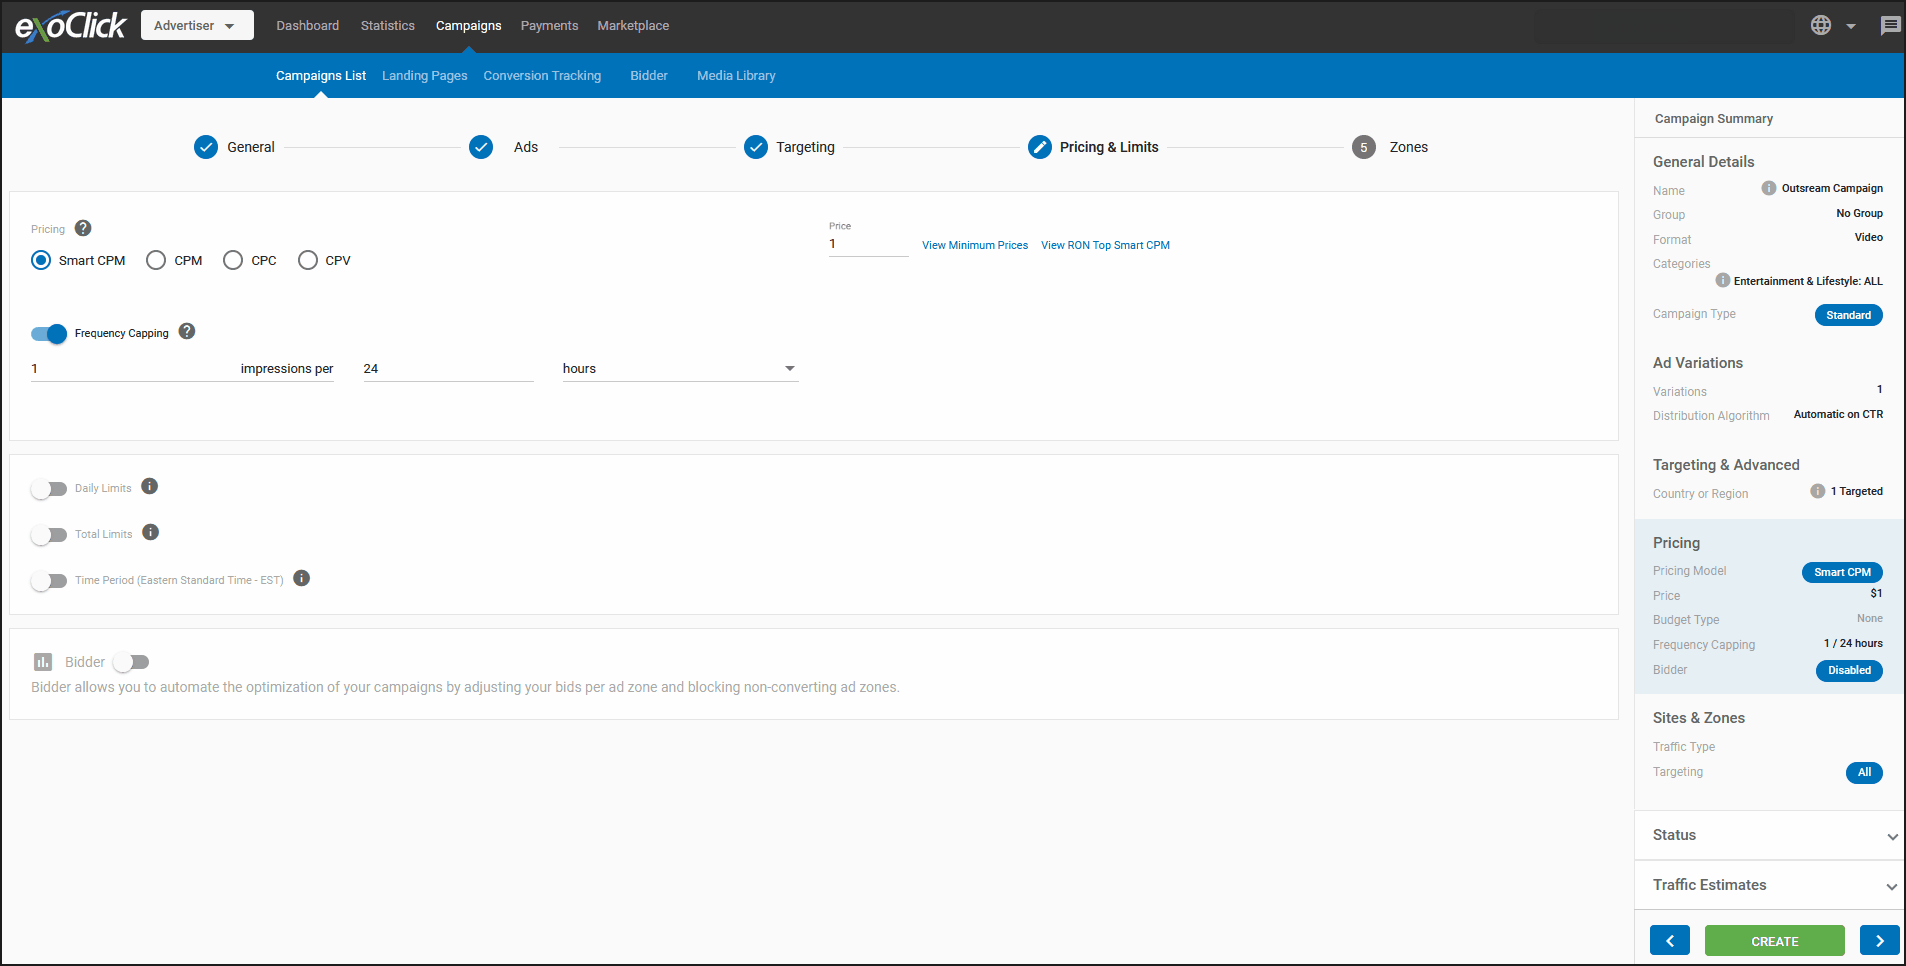
Task: Click the General step checkmark icon
Action: (x=206, y=147)
